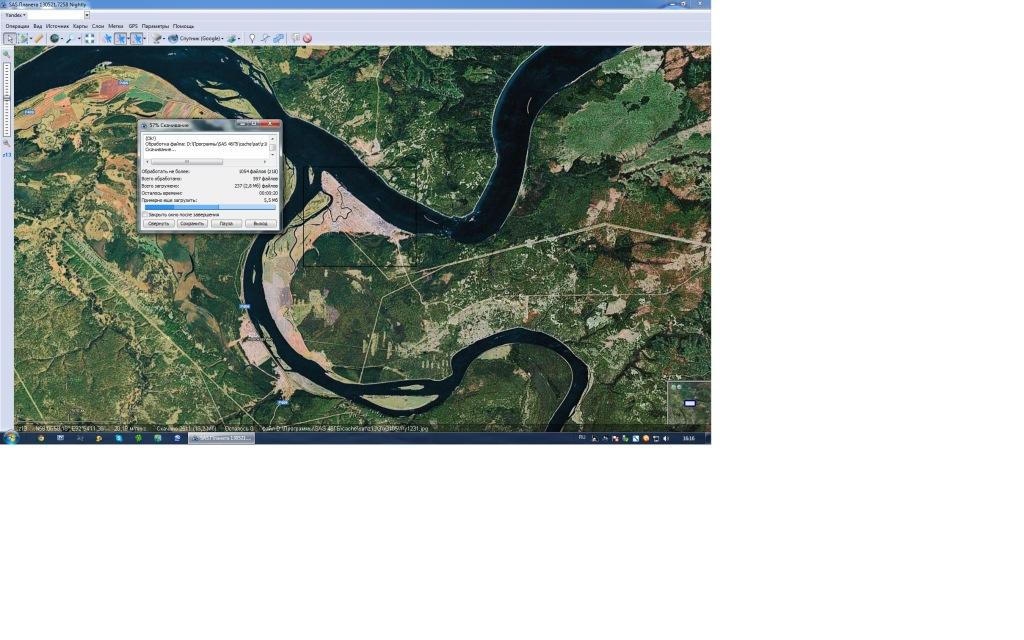Click the zoom-in magnifier on left sidebar
1024x640 pixels.
pyautogui.click(x=6, y=55)
